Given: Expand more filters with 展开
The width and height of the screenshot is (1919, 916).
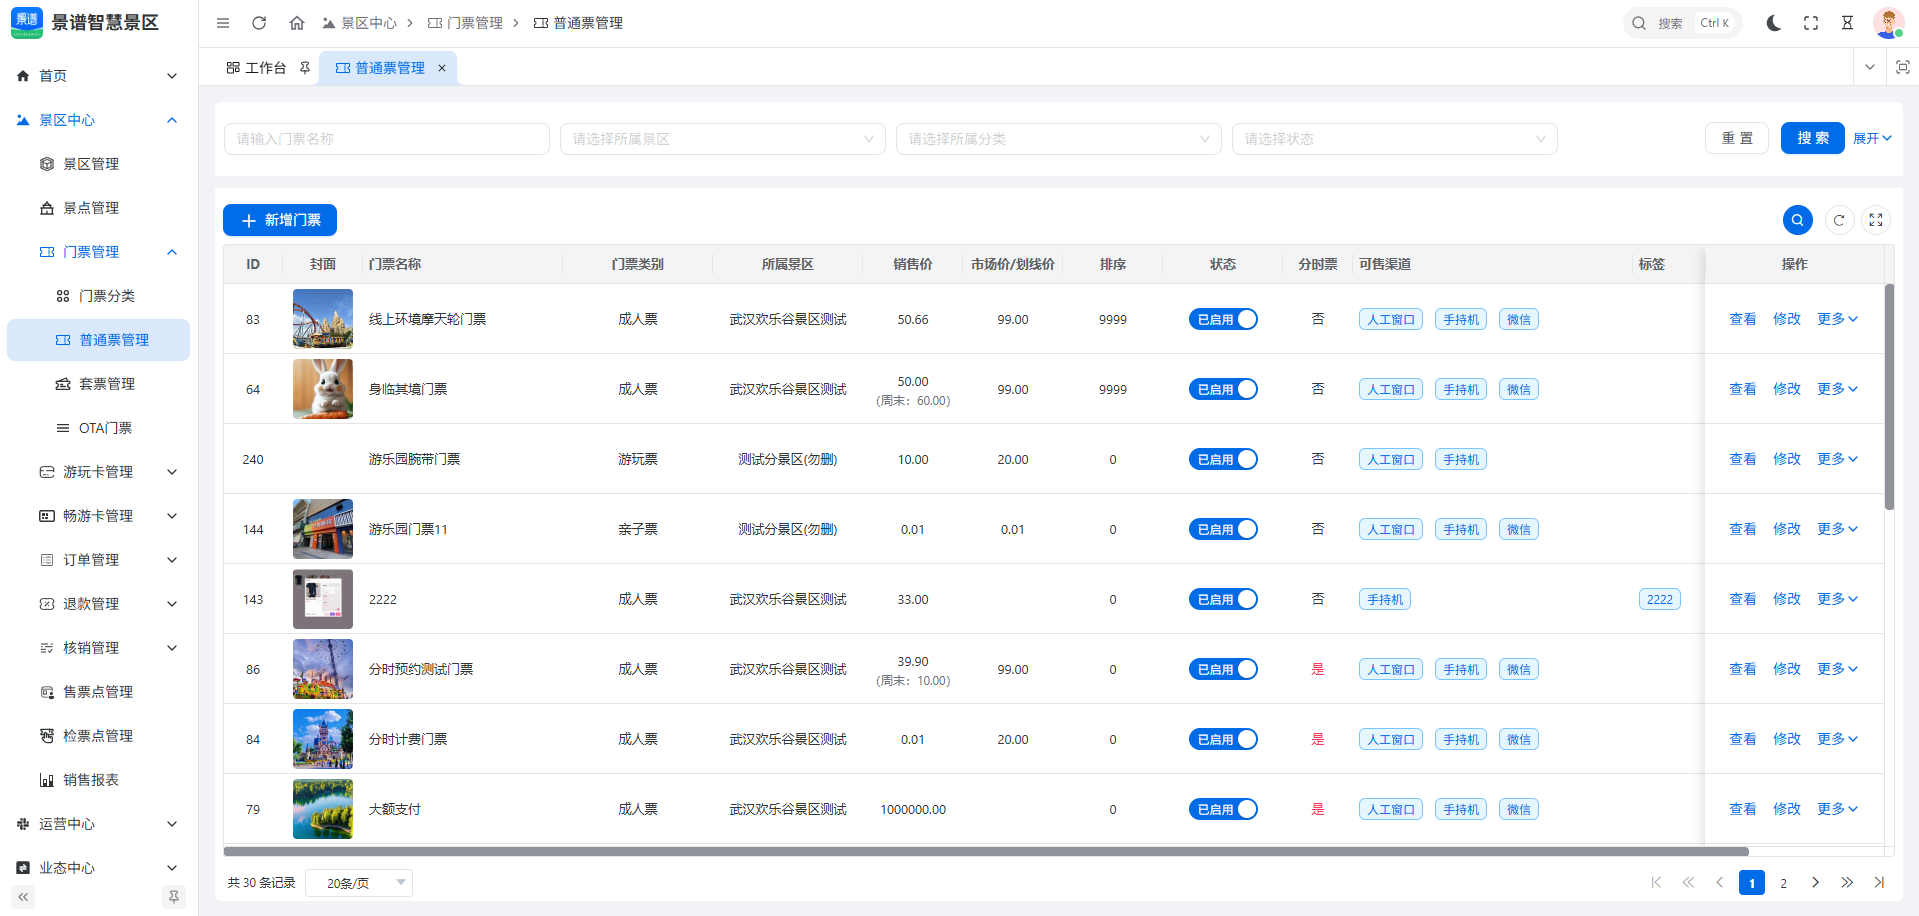Looking at the screenshot, I should [1872, 139].
